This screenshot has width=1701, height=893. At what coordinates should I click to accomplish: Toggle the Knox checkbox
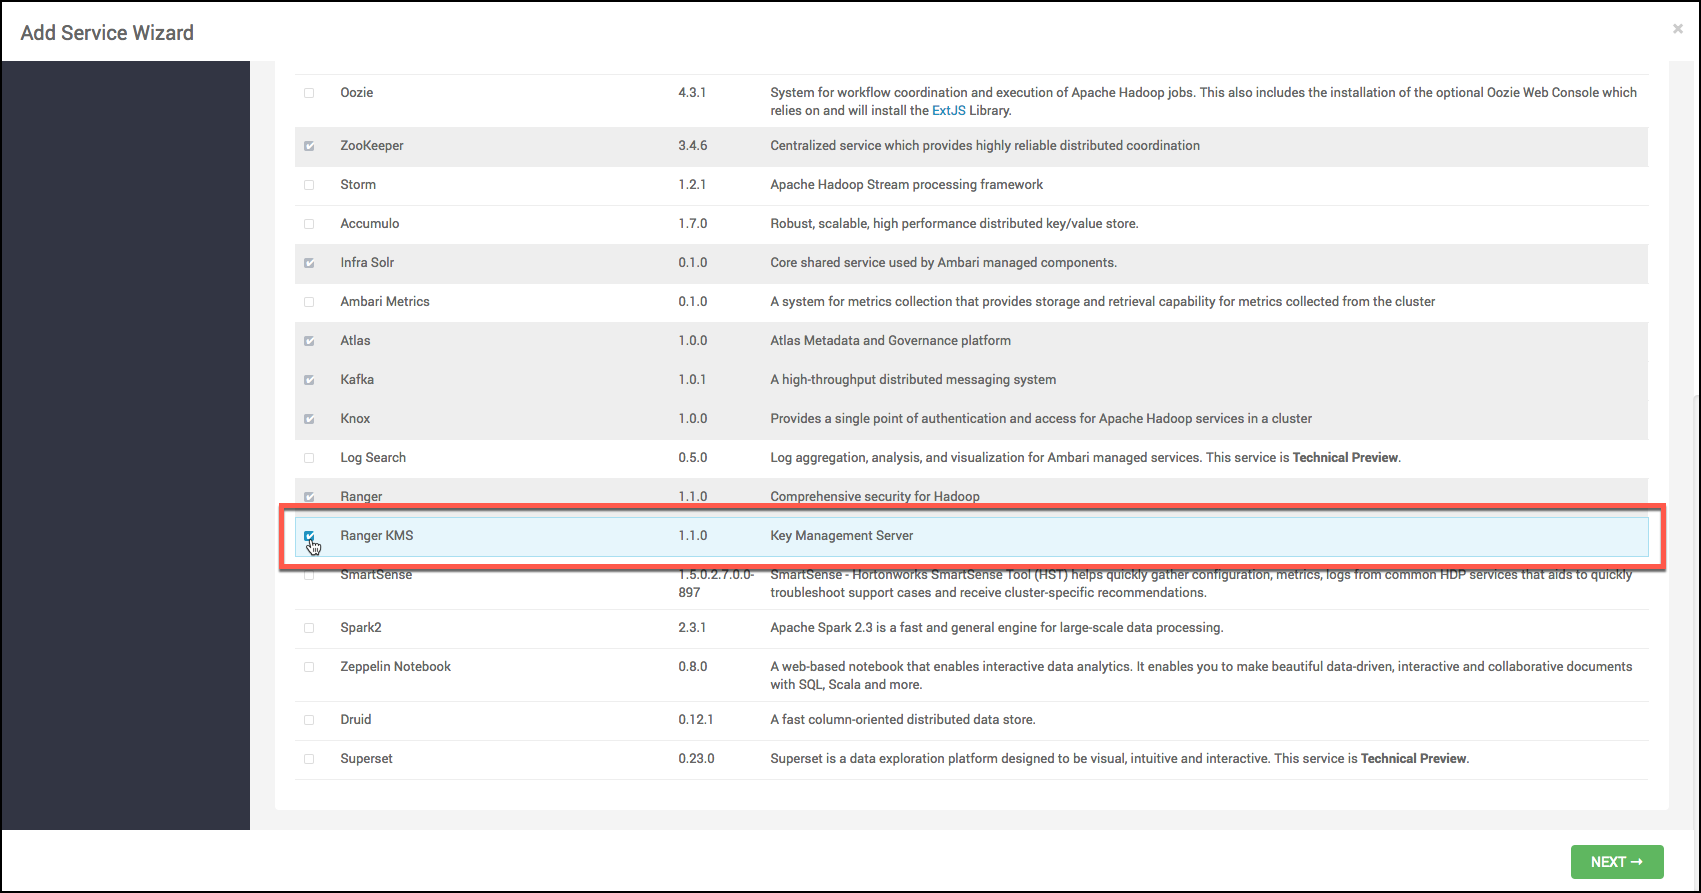(309, 419)
